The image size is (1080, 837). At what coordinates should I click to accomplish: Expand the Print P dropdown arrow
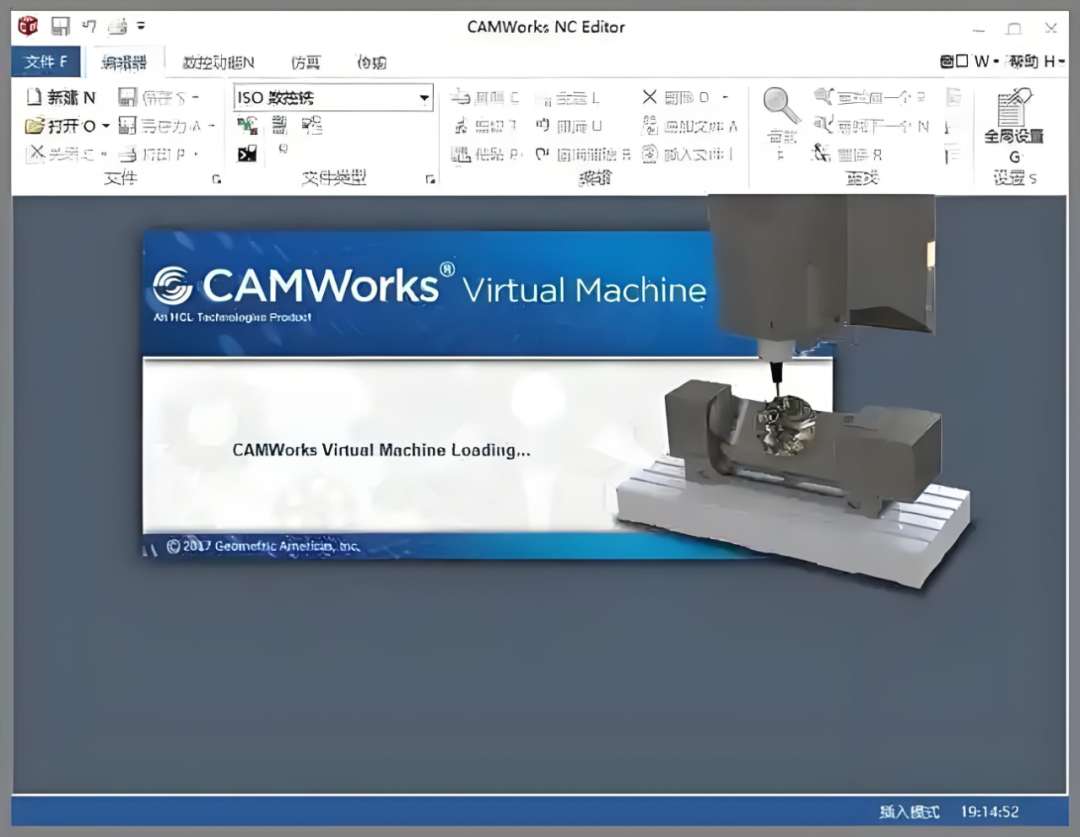click(x=196, y=154)
